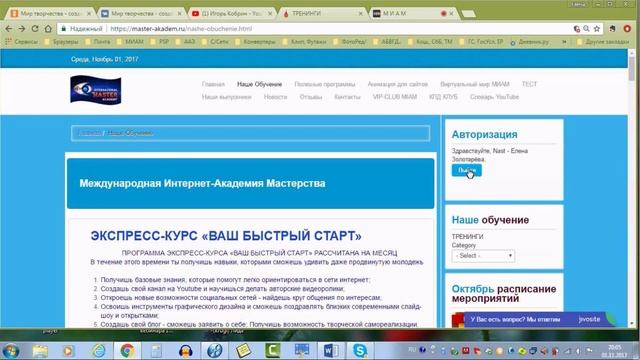Click the zoom magnifier icon in address bar
The width and height of the screenshot is (640, 360).
coord(587,29)
